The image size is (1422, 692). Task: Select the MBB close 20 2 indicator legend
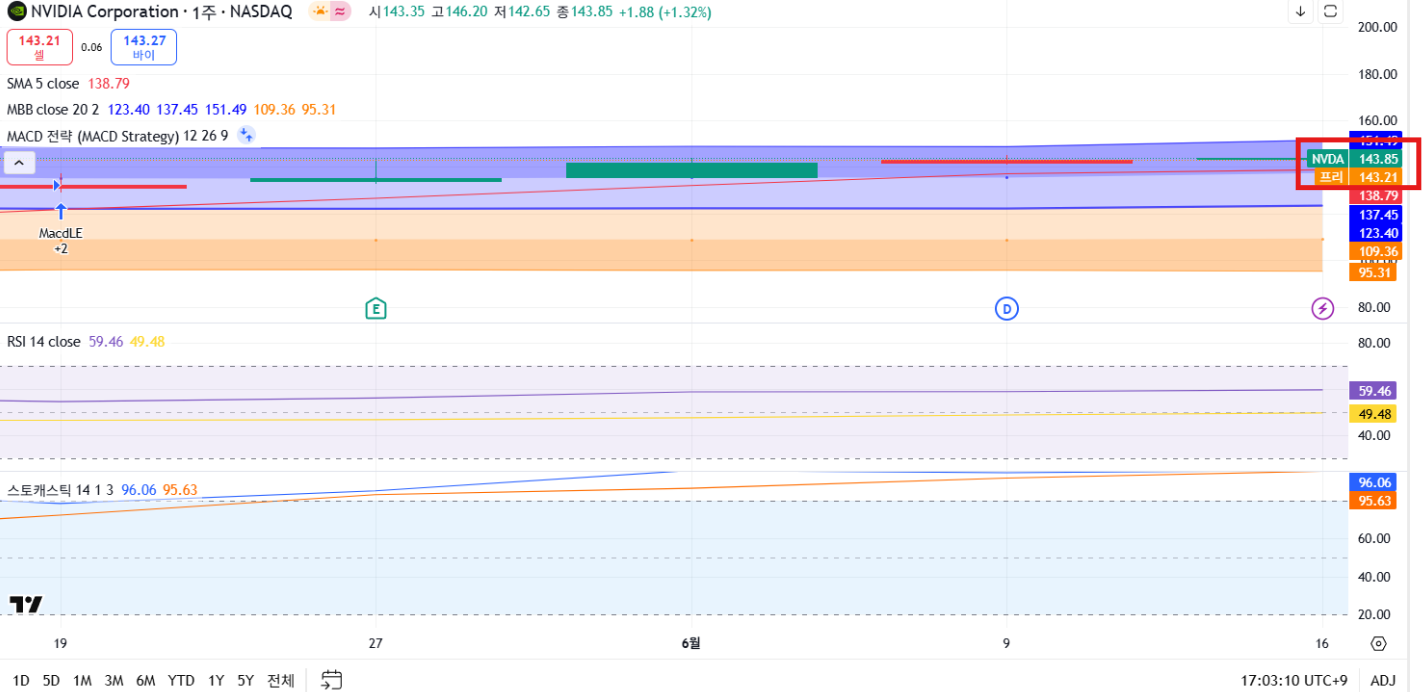(53, 109)
